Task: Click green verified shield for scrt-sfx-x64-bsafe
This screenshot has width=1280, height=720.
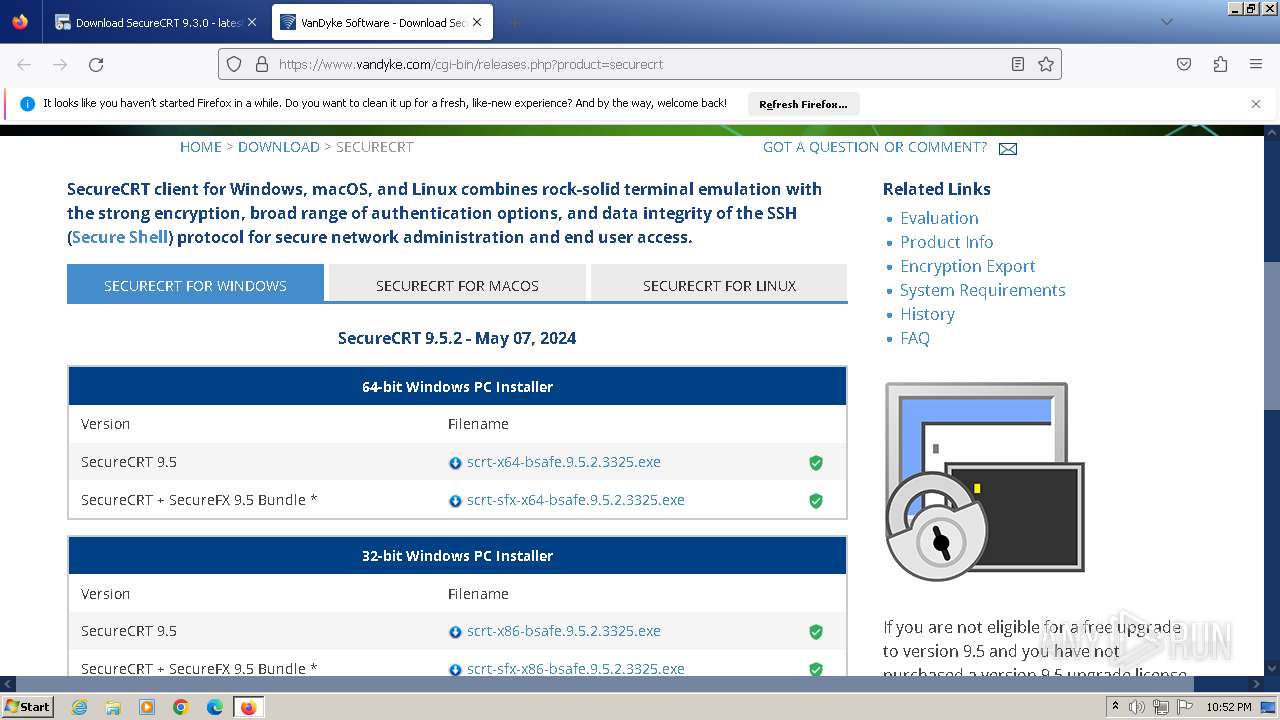Action: (816, 501)
